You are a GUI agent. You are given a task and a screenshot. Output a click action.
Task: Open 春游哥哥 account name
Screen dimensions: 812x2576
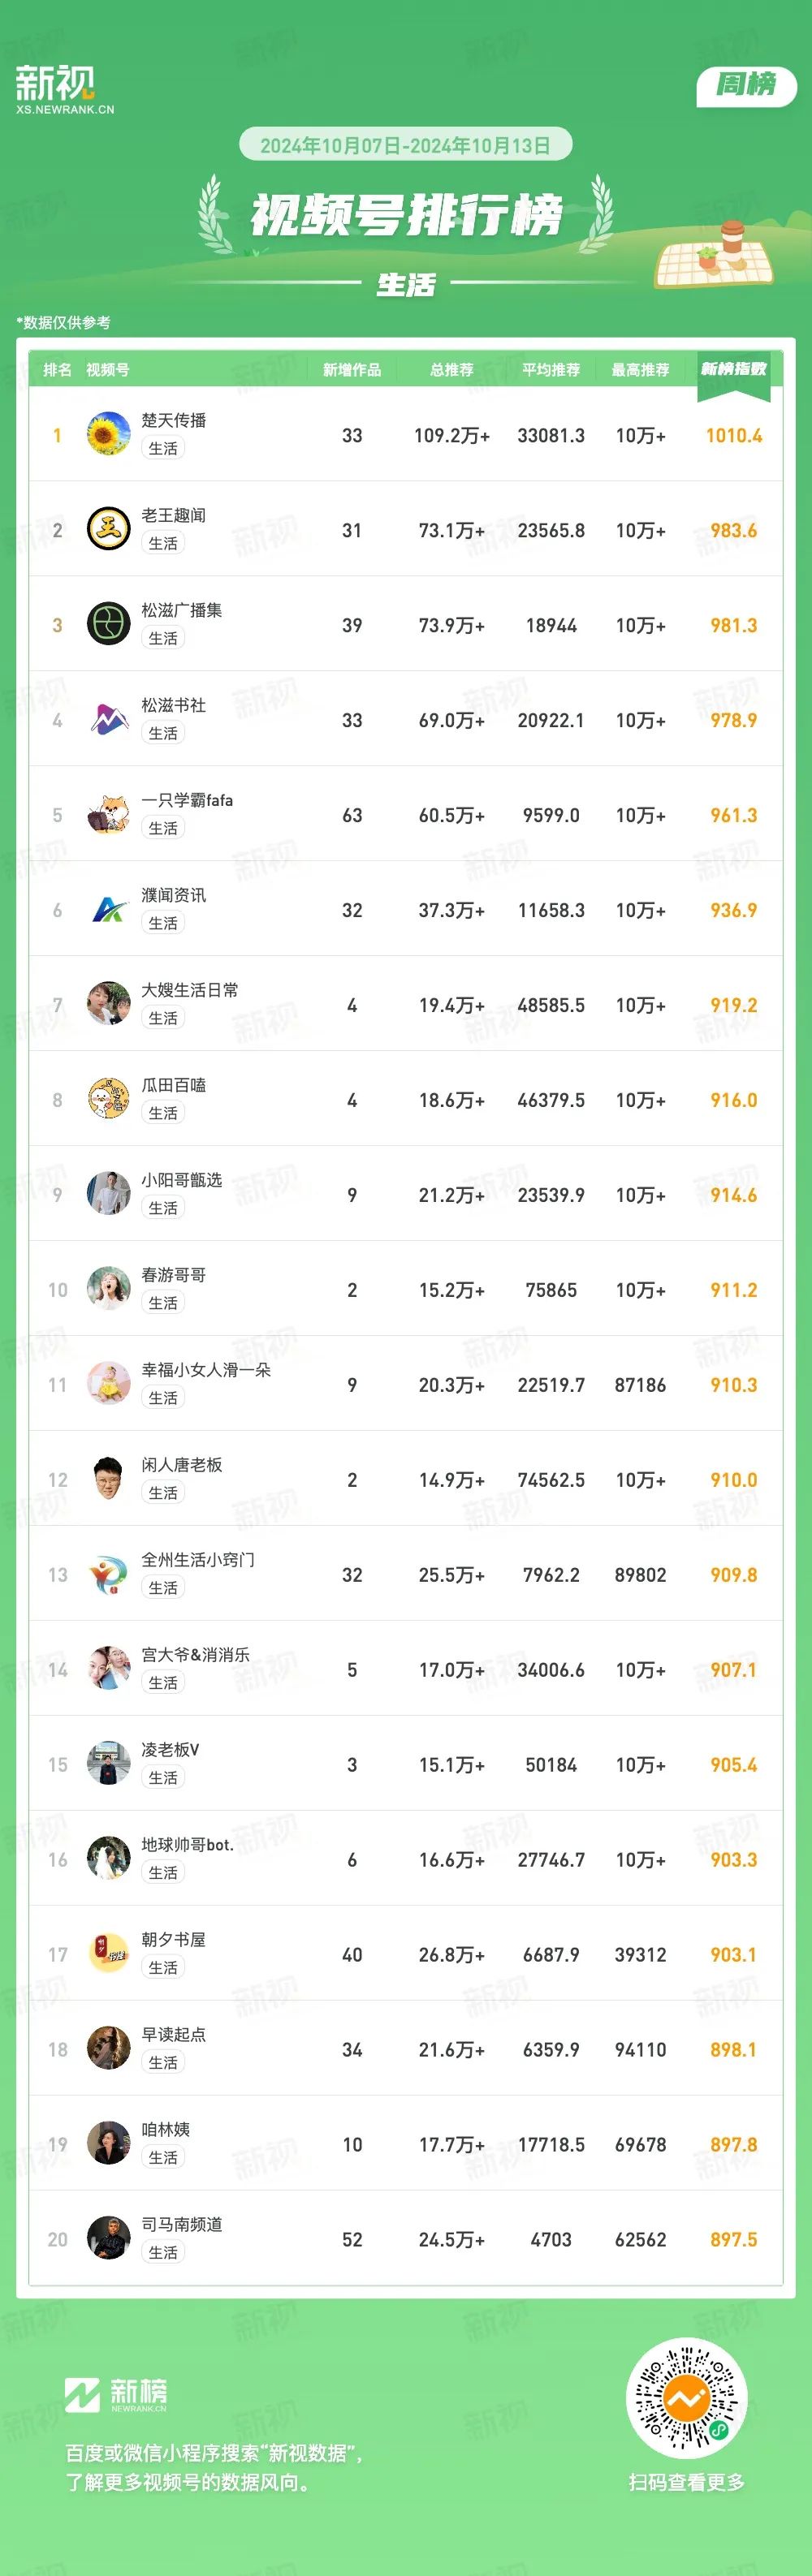click(x=174, y=1275)
